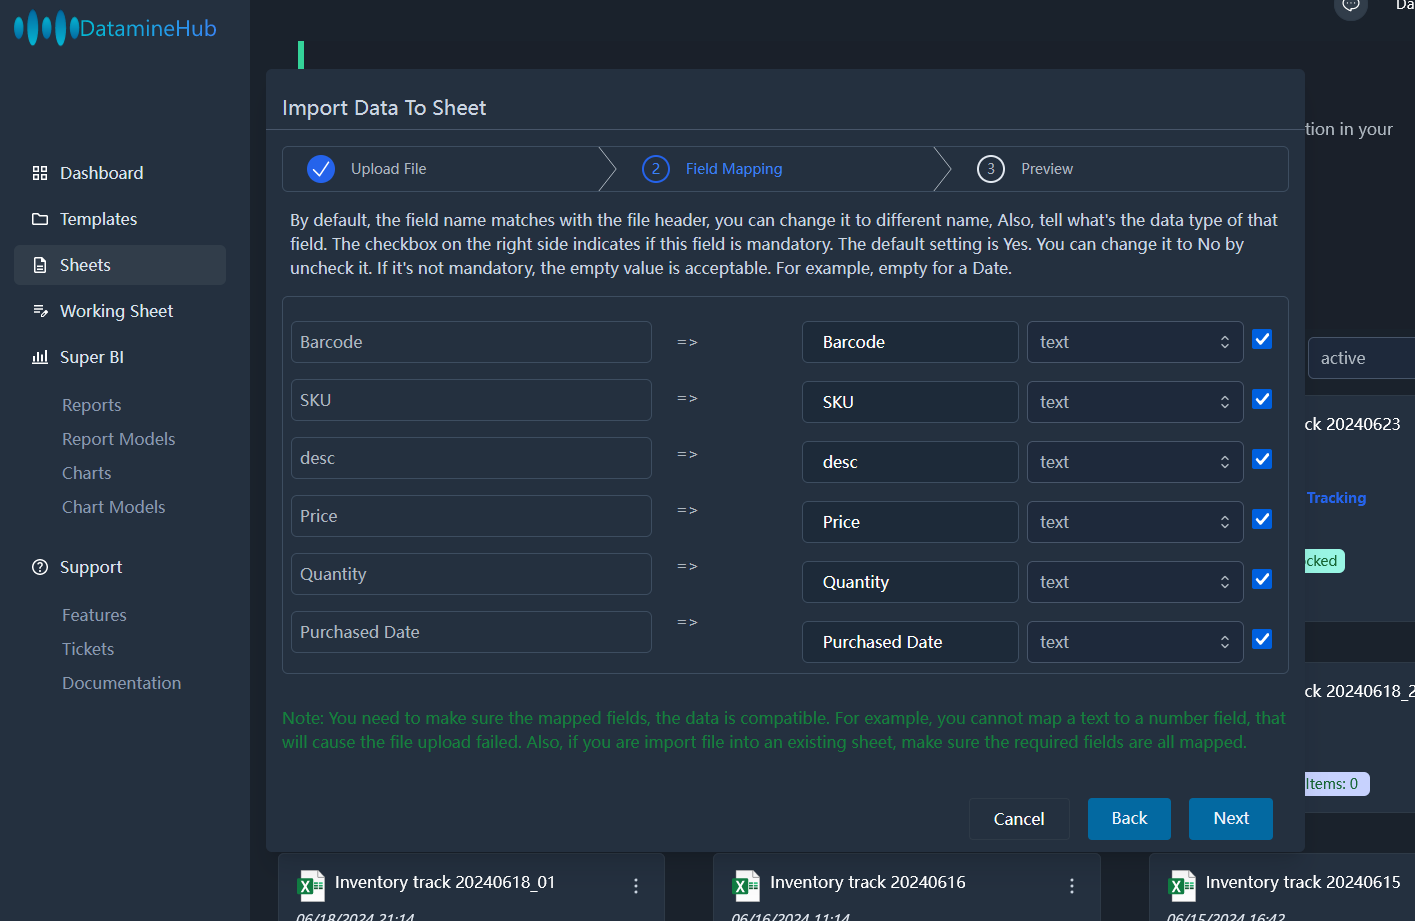This screenshot has width=1415, height=921.
Task: Click the Dashboard grid icon
Action: click(x=40, y=173)
